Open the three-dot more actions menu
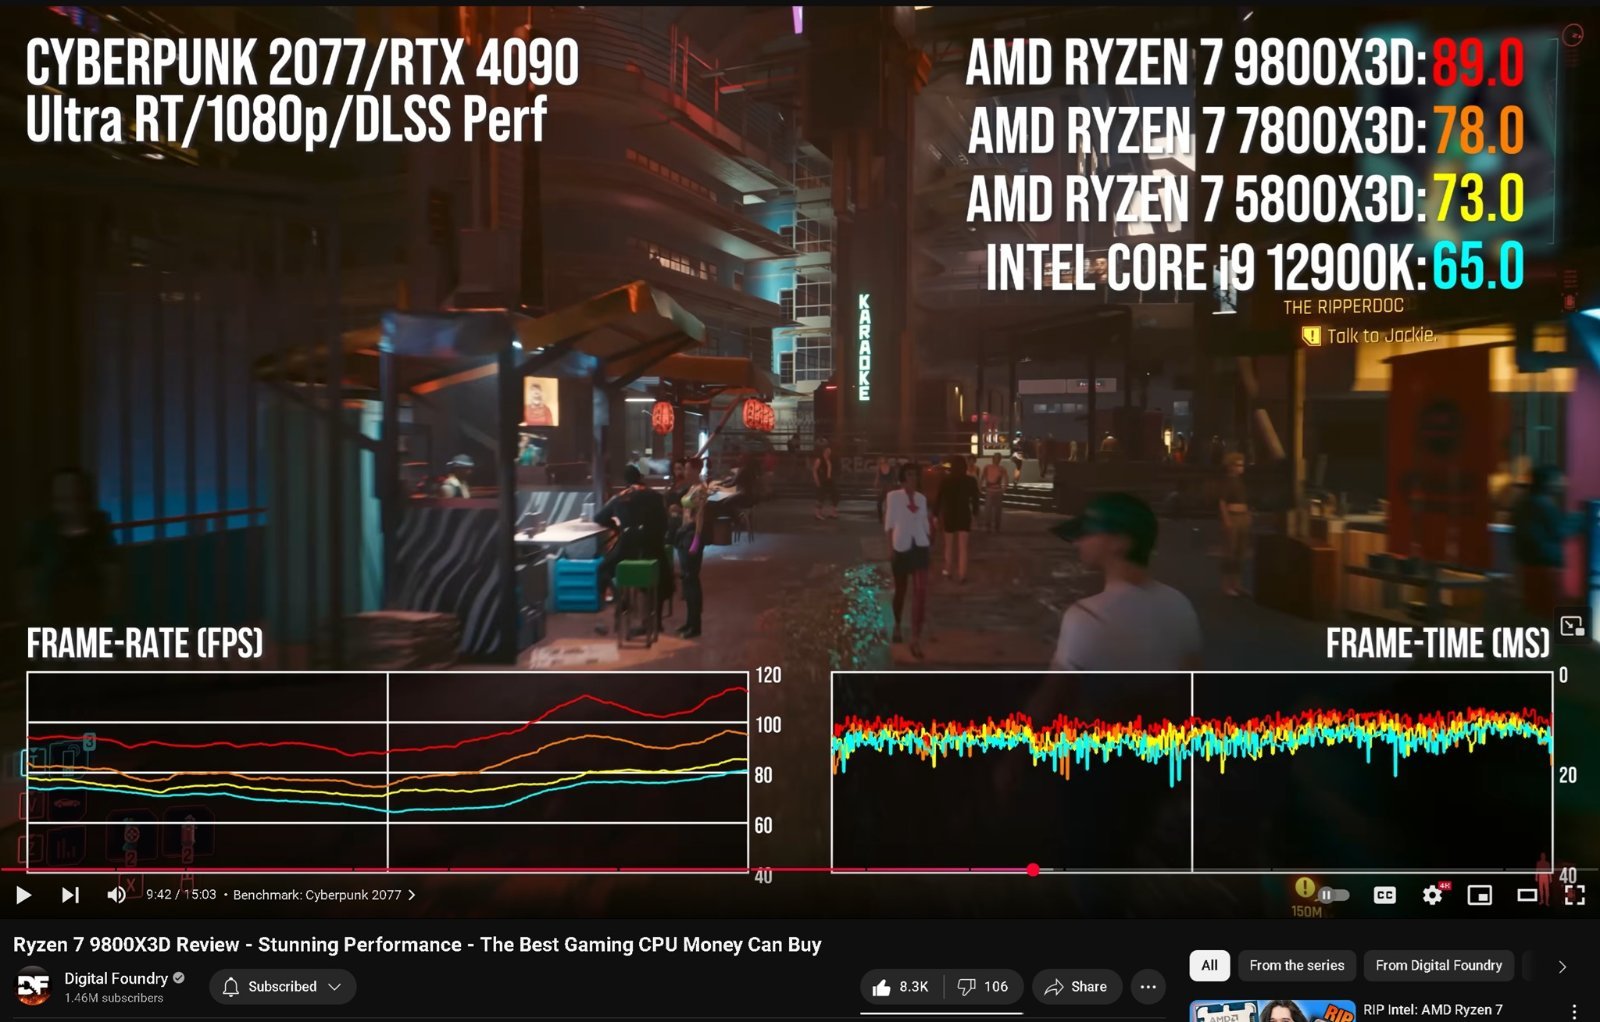 [x=1148, y=987]
